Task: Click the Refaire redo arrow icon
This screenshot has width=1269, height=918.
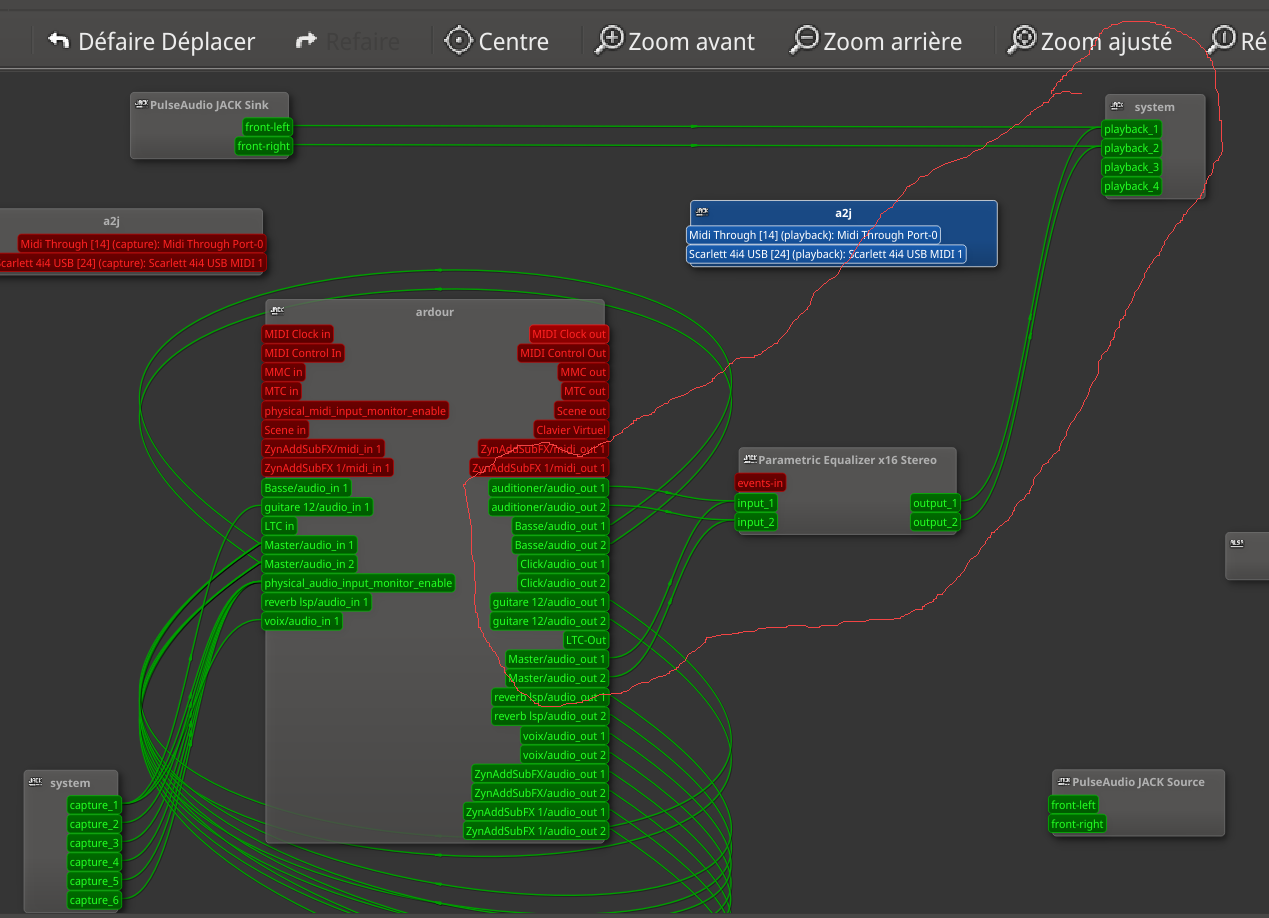Action: point(307,41)
